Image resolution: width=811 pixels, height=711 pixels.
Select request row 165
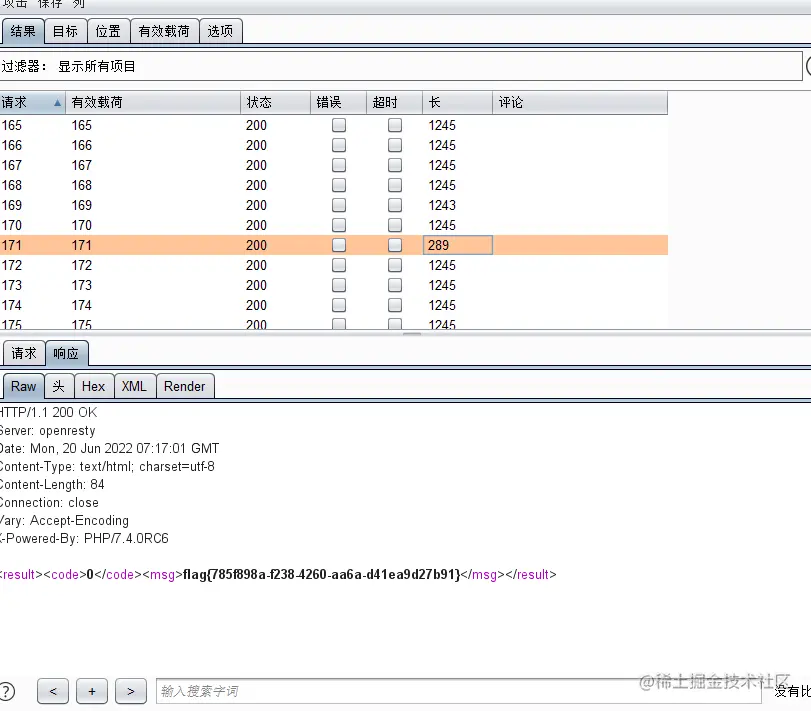pyautogui.click(x=334, y=125)
